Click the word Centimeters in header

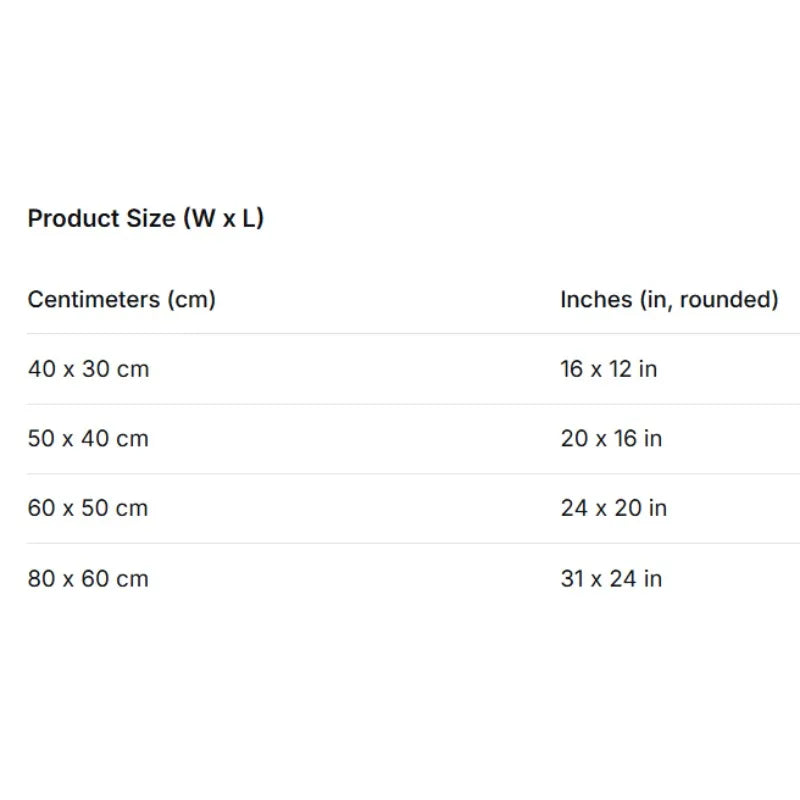[x=93, y=299]
